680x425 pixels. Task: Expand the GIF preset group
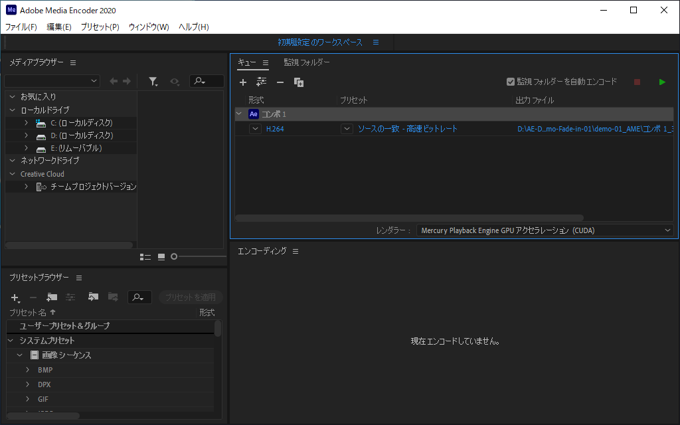[x=27, y=399]
